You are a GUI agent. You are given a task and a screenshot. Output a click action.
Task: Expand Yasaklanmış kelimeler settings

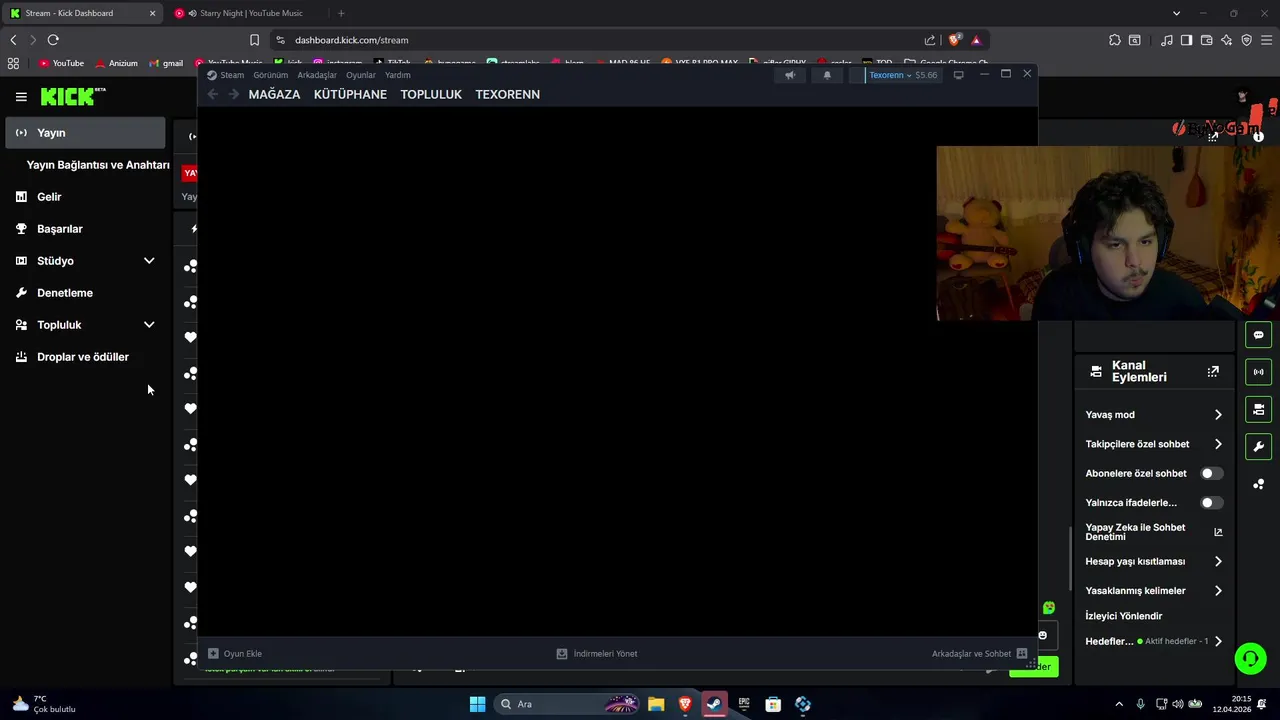(x=1153, y=591)
